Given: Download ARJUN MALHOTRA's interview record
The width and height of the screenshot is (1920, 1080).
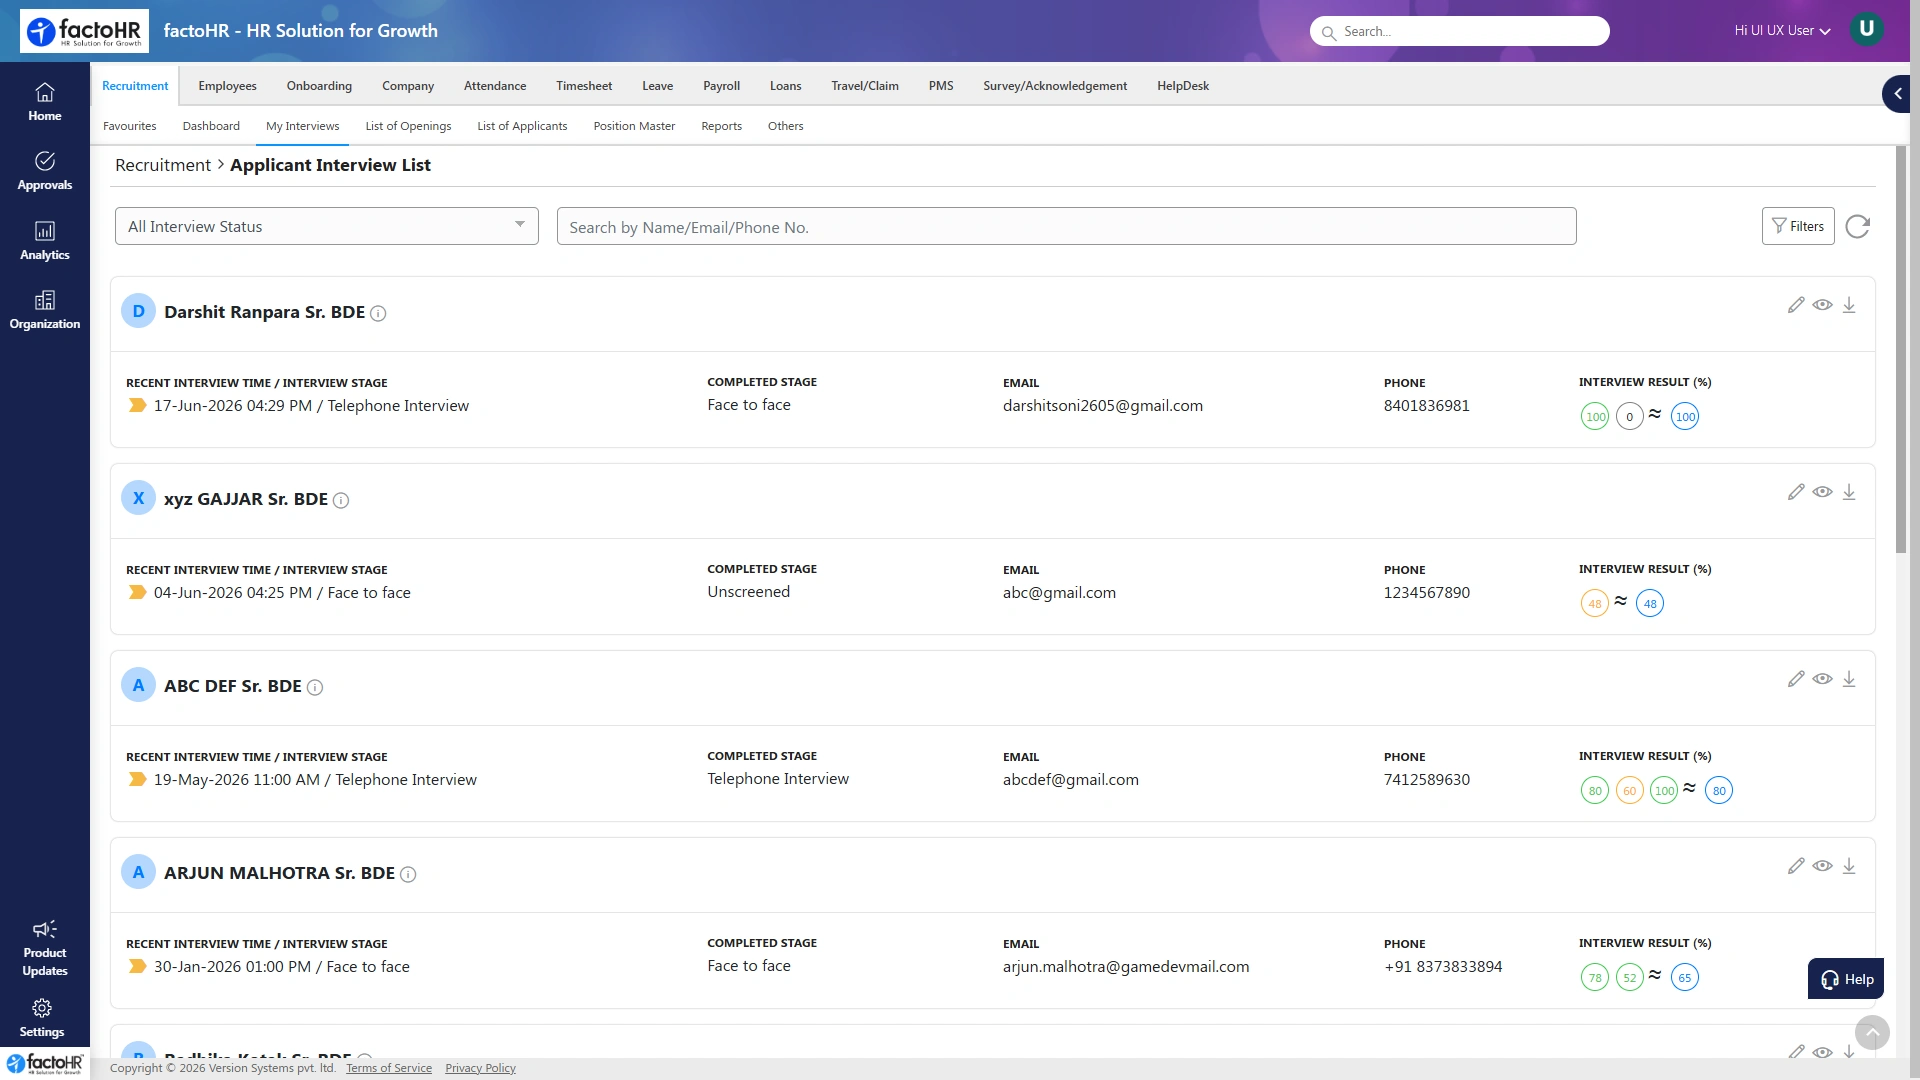Looking at the screenshot, I should (x=1849, y=866).
